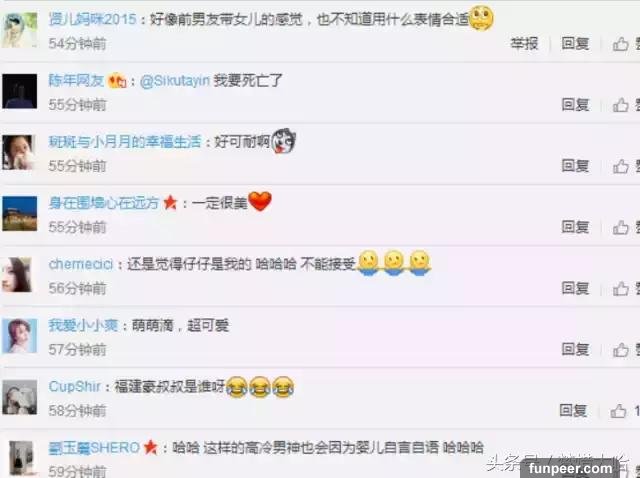Click 举报 to report first comment

tap(524, 43)
